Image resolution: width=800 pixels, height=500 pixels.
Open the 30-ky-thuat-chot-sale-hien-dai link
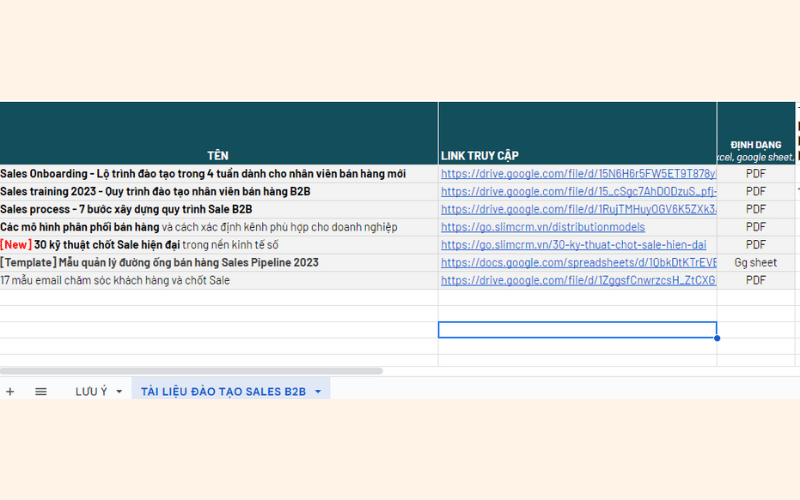[x=573, y=245]
